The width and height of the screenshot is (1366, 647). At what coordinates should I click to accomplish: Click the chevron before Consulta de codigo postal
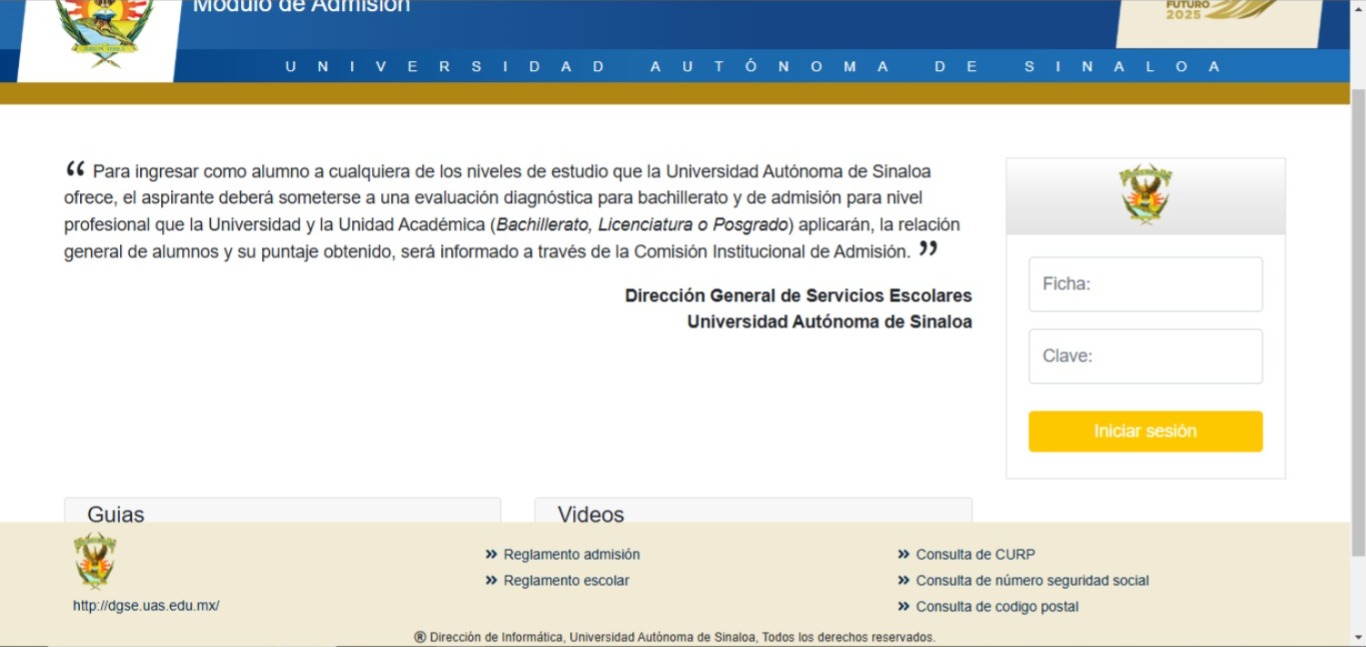[x=904, y=606]
